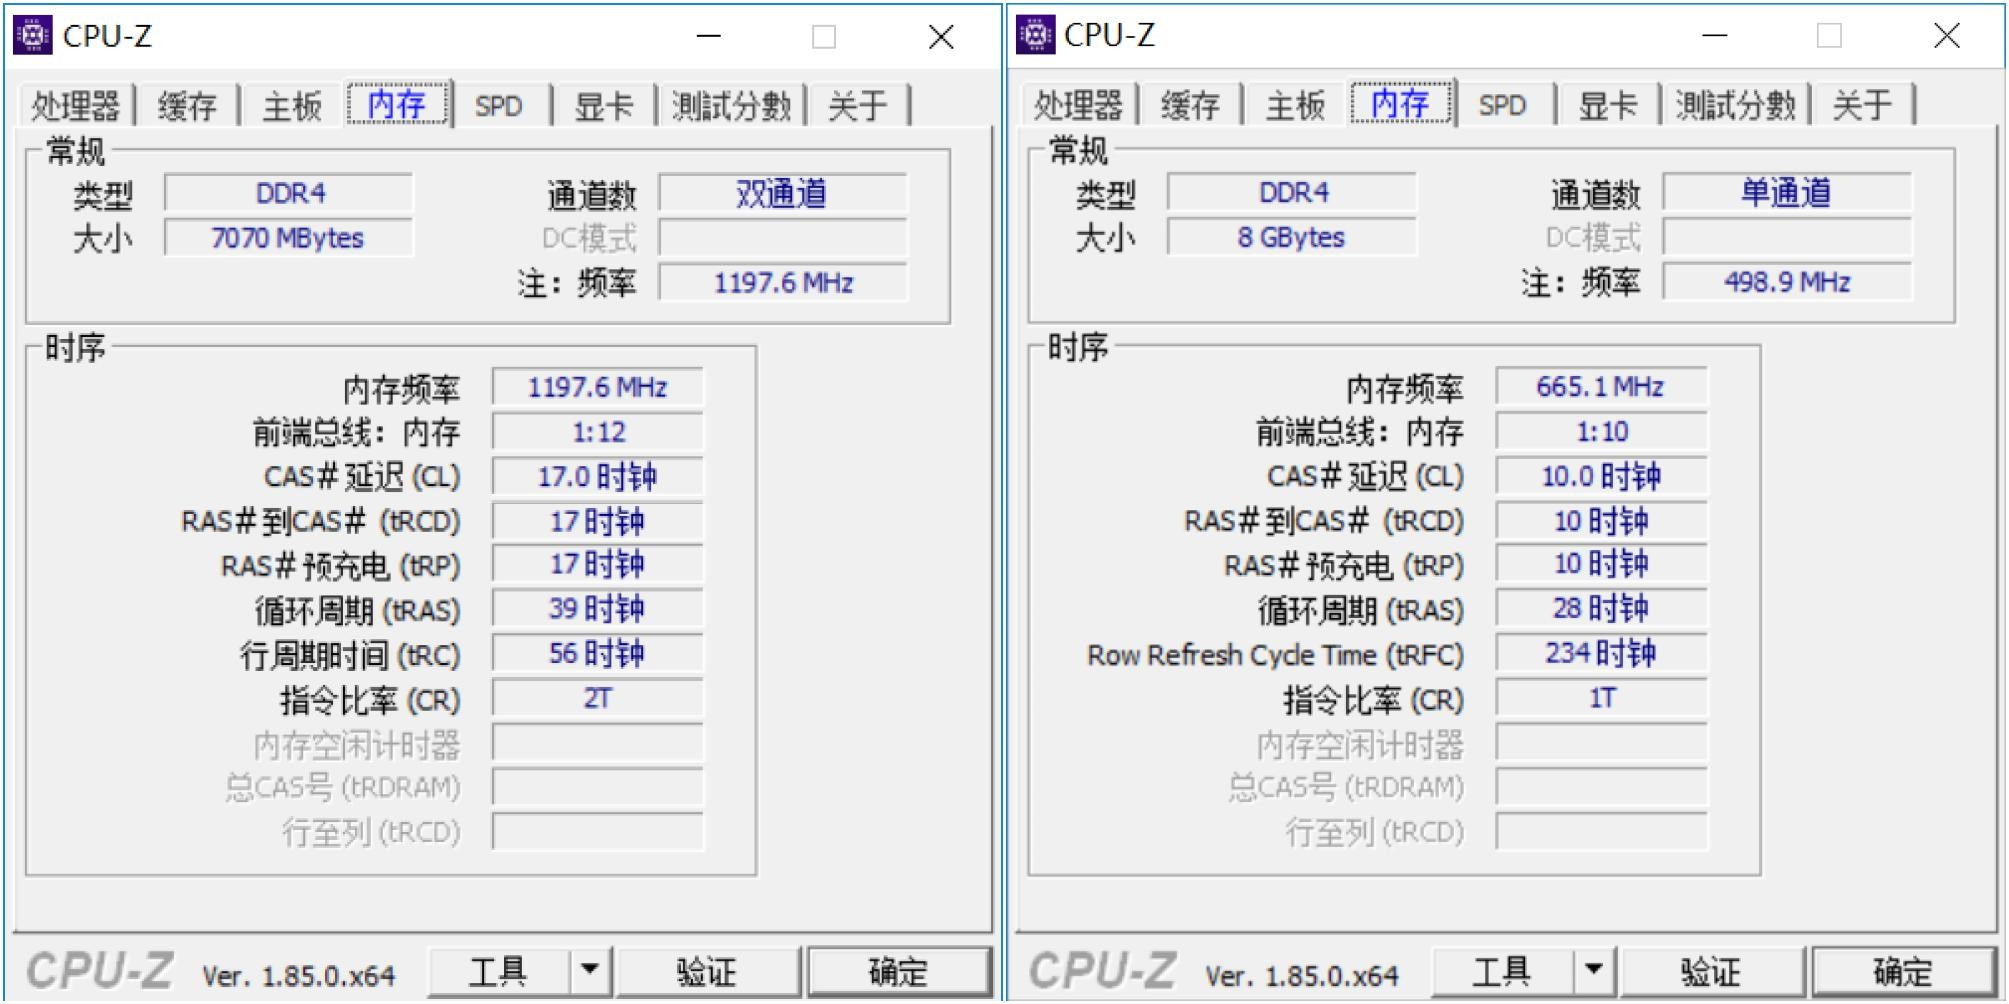Image resolution: width=2009 pixels, height=1004 pixels.
Task: Open 处理器 tab in right window
Action: point(1078,104)
